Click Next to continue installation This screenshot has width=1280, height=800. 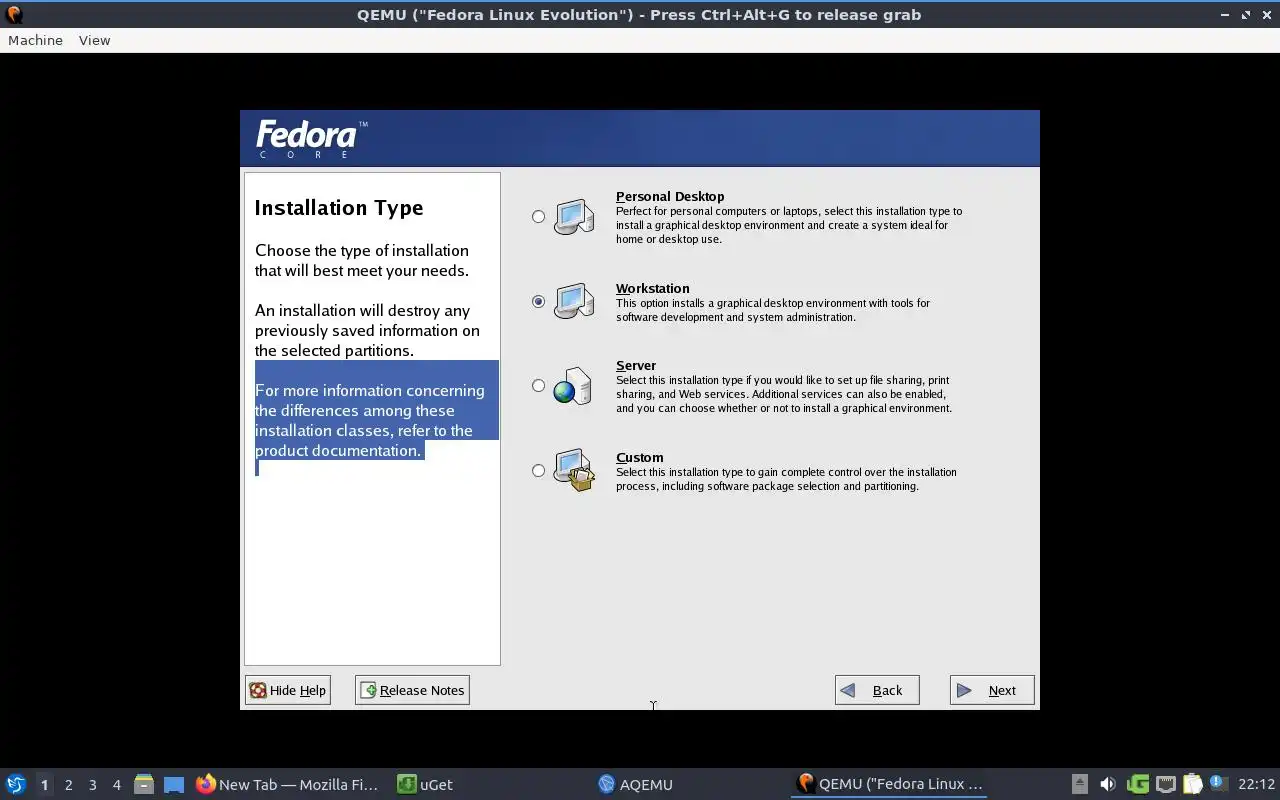click(992, 690)
